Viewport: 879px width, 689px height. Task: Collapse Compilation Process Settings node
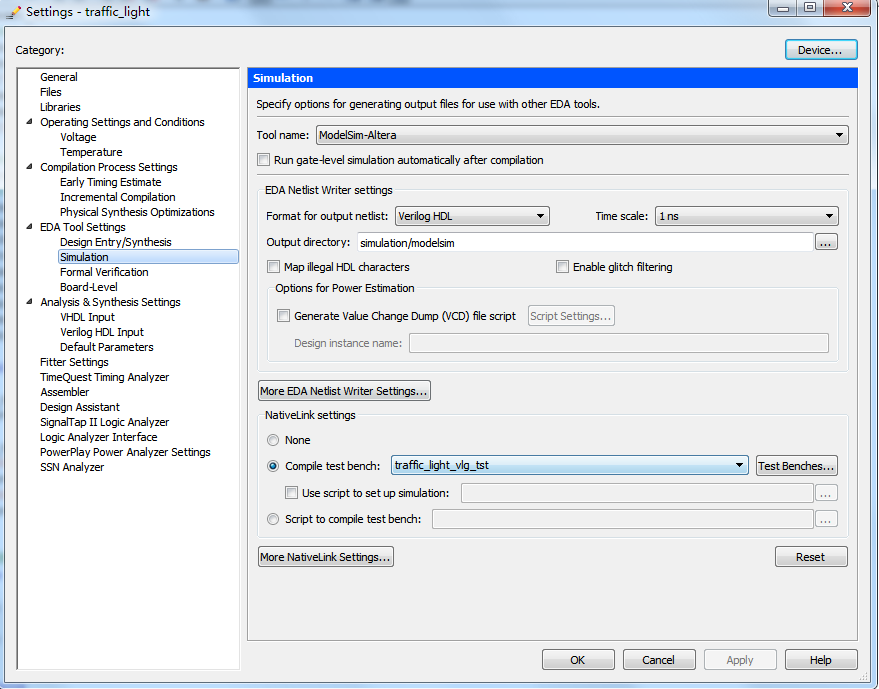point(29,167)
